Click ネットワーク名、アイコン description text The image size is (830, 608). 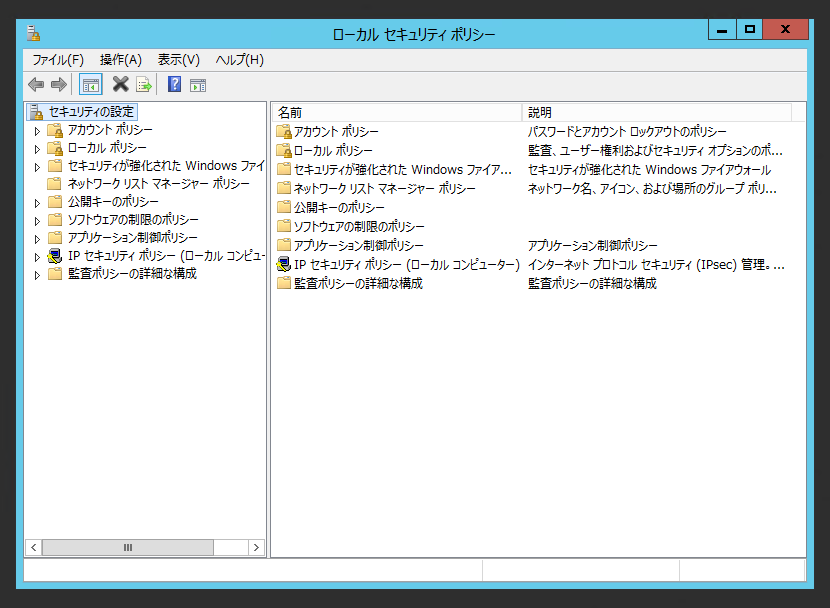(652, 188)
